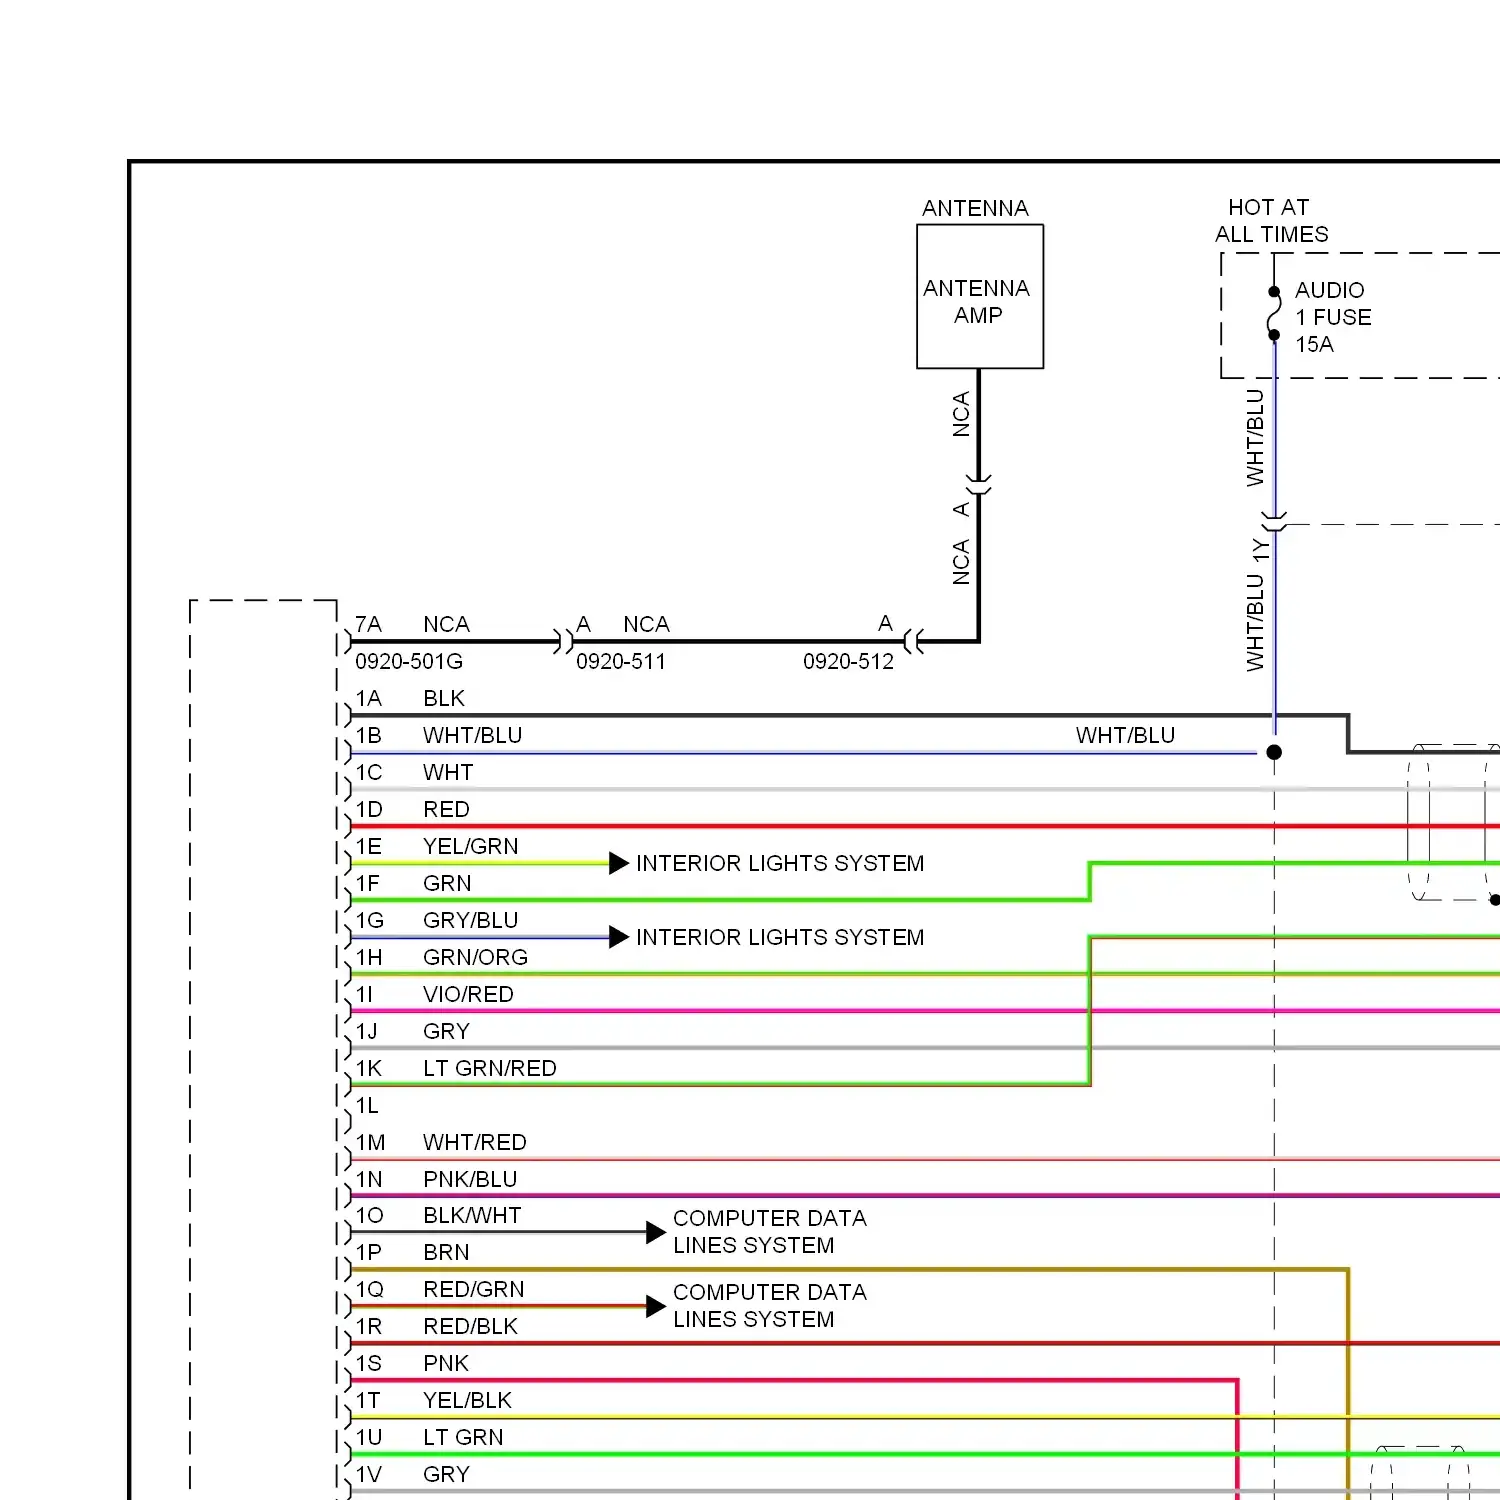The width and height of the screenshot is (1500, 1500).
Task: Click the ANTENNA title above the amp
Action: point(975,208)
